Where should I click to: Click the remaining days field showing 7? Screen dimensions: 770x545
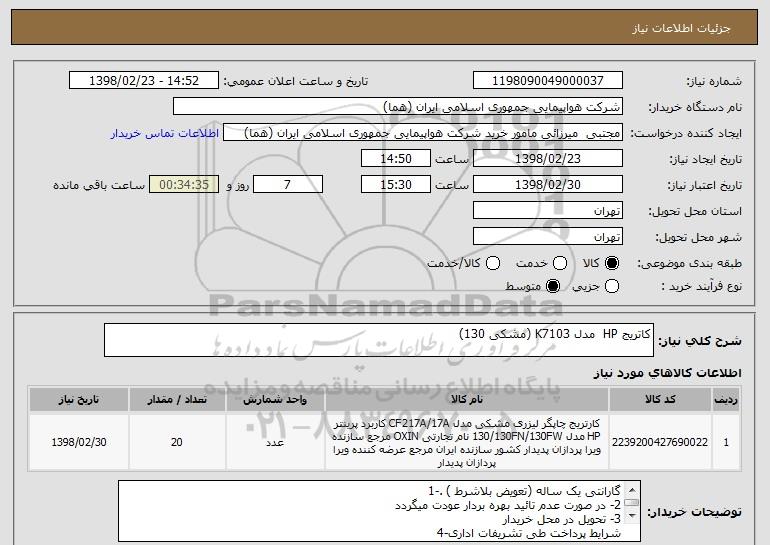tap(288, 185)
